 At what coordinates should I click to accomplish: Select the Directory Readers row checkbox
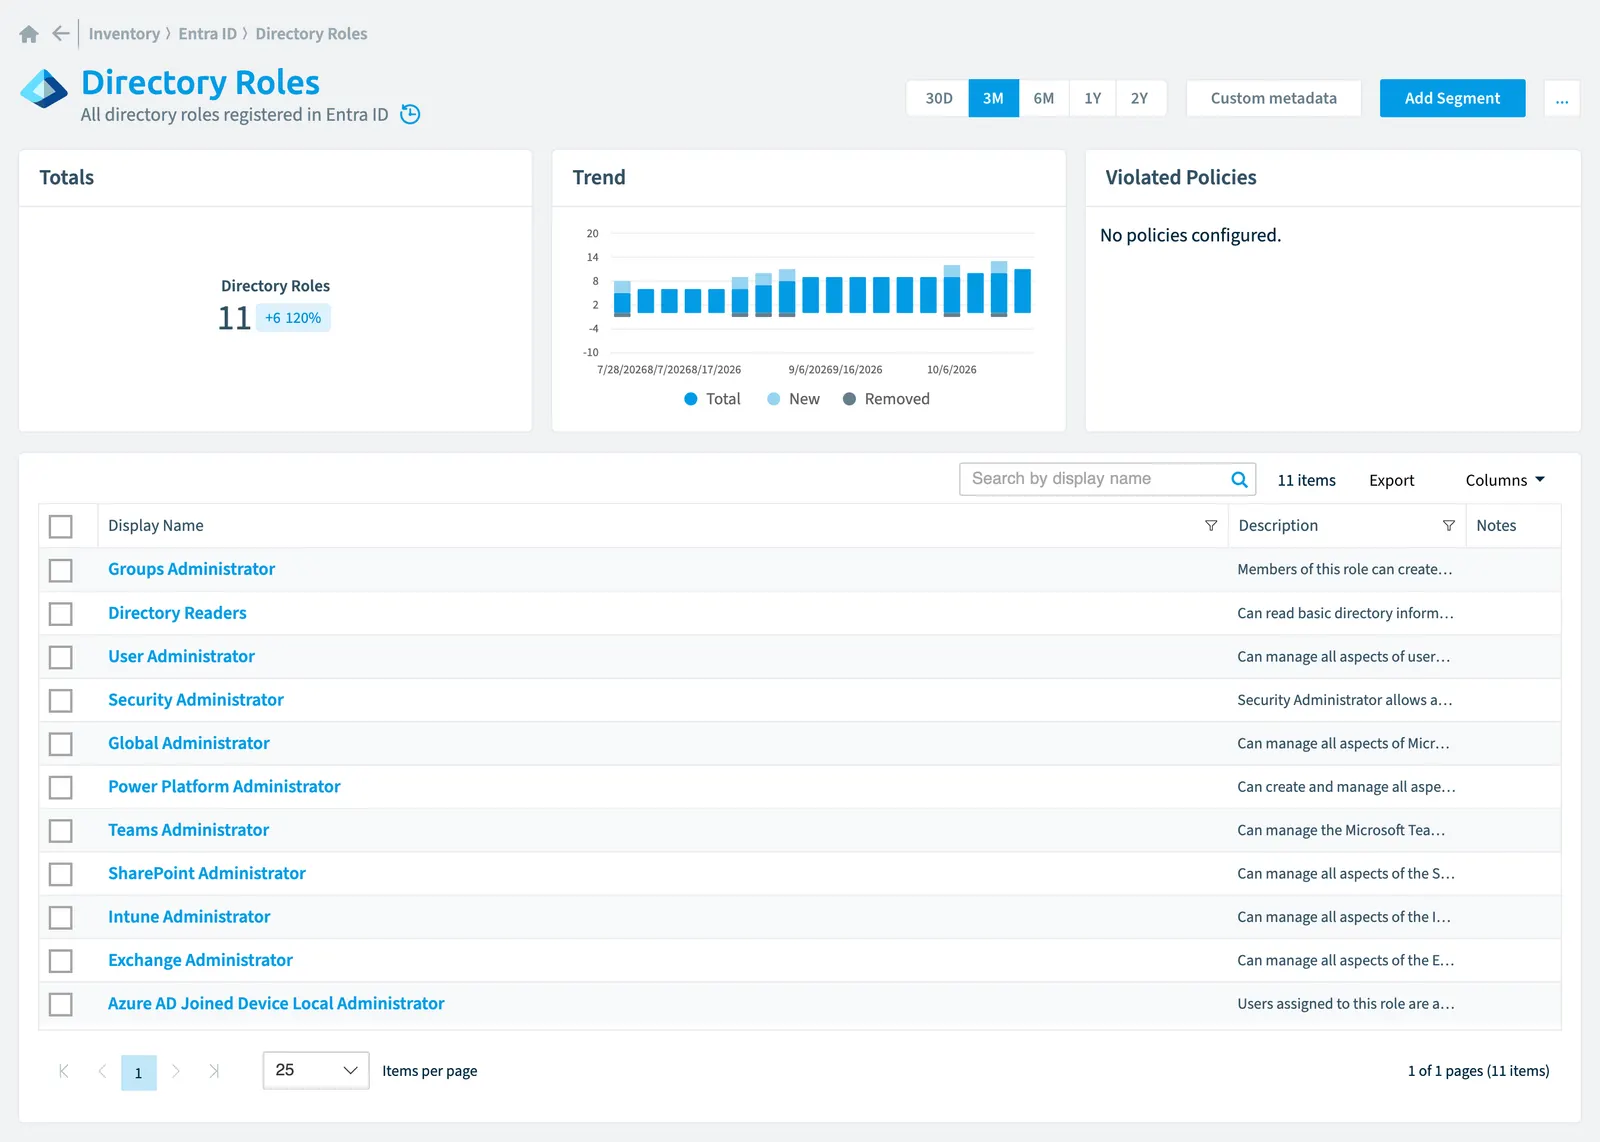(x=61, y=613)
